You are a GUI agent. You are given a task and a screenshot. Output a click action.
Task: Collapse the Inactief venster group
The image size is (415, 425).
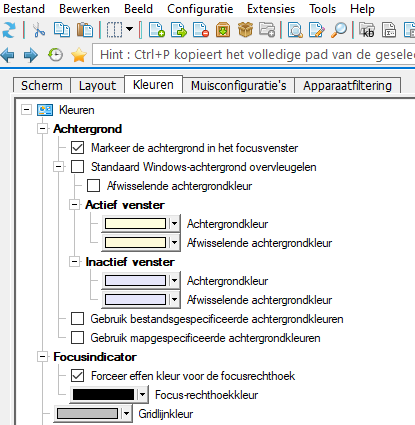point(74,262)
